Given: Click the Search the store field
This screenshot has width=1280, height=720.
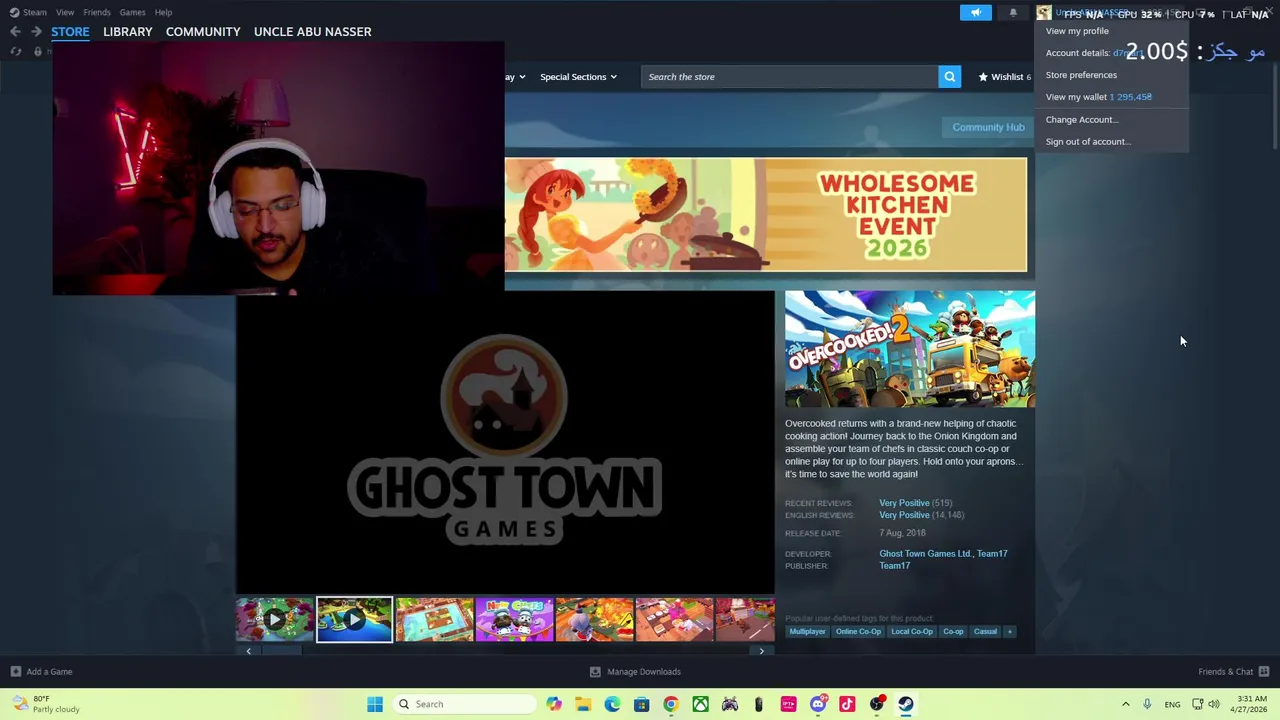Looking at the screenshot, I should pos(790,77).
